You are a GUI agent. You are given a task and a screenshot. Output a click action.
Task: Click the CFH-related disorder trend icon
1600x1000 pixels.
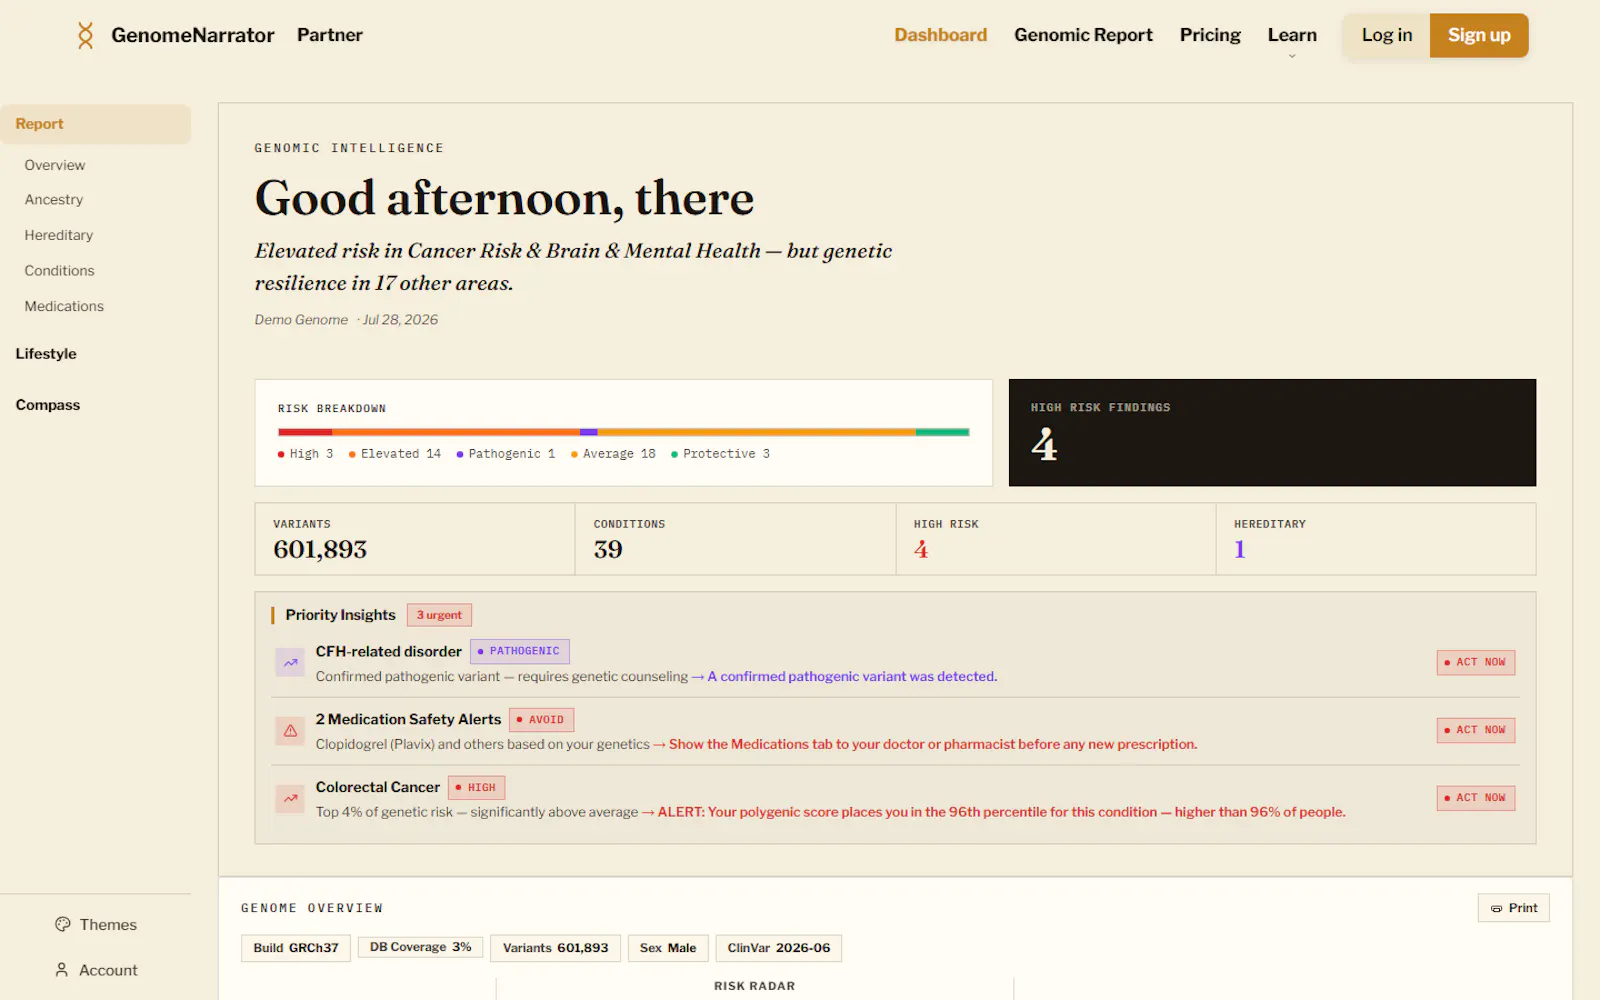click(x=290, y=662)
